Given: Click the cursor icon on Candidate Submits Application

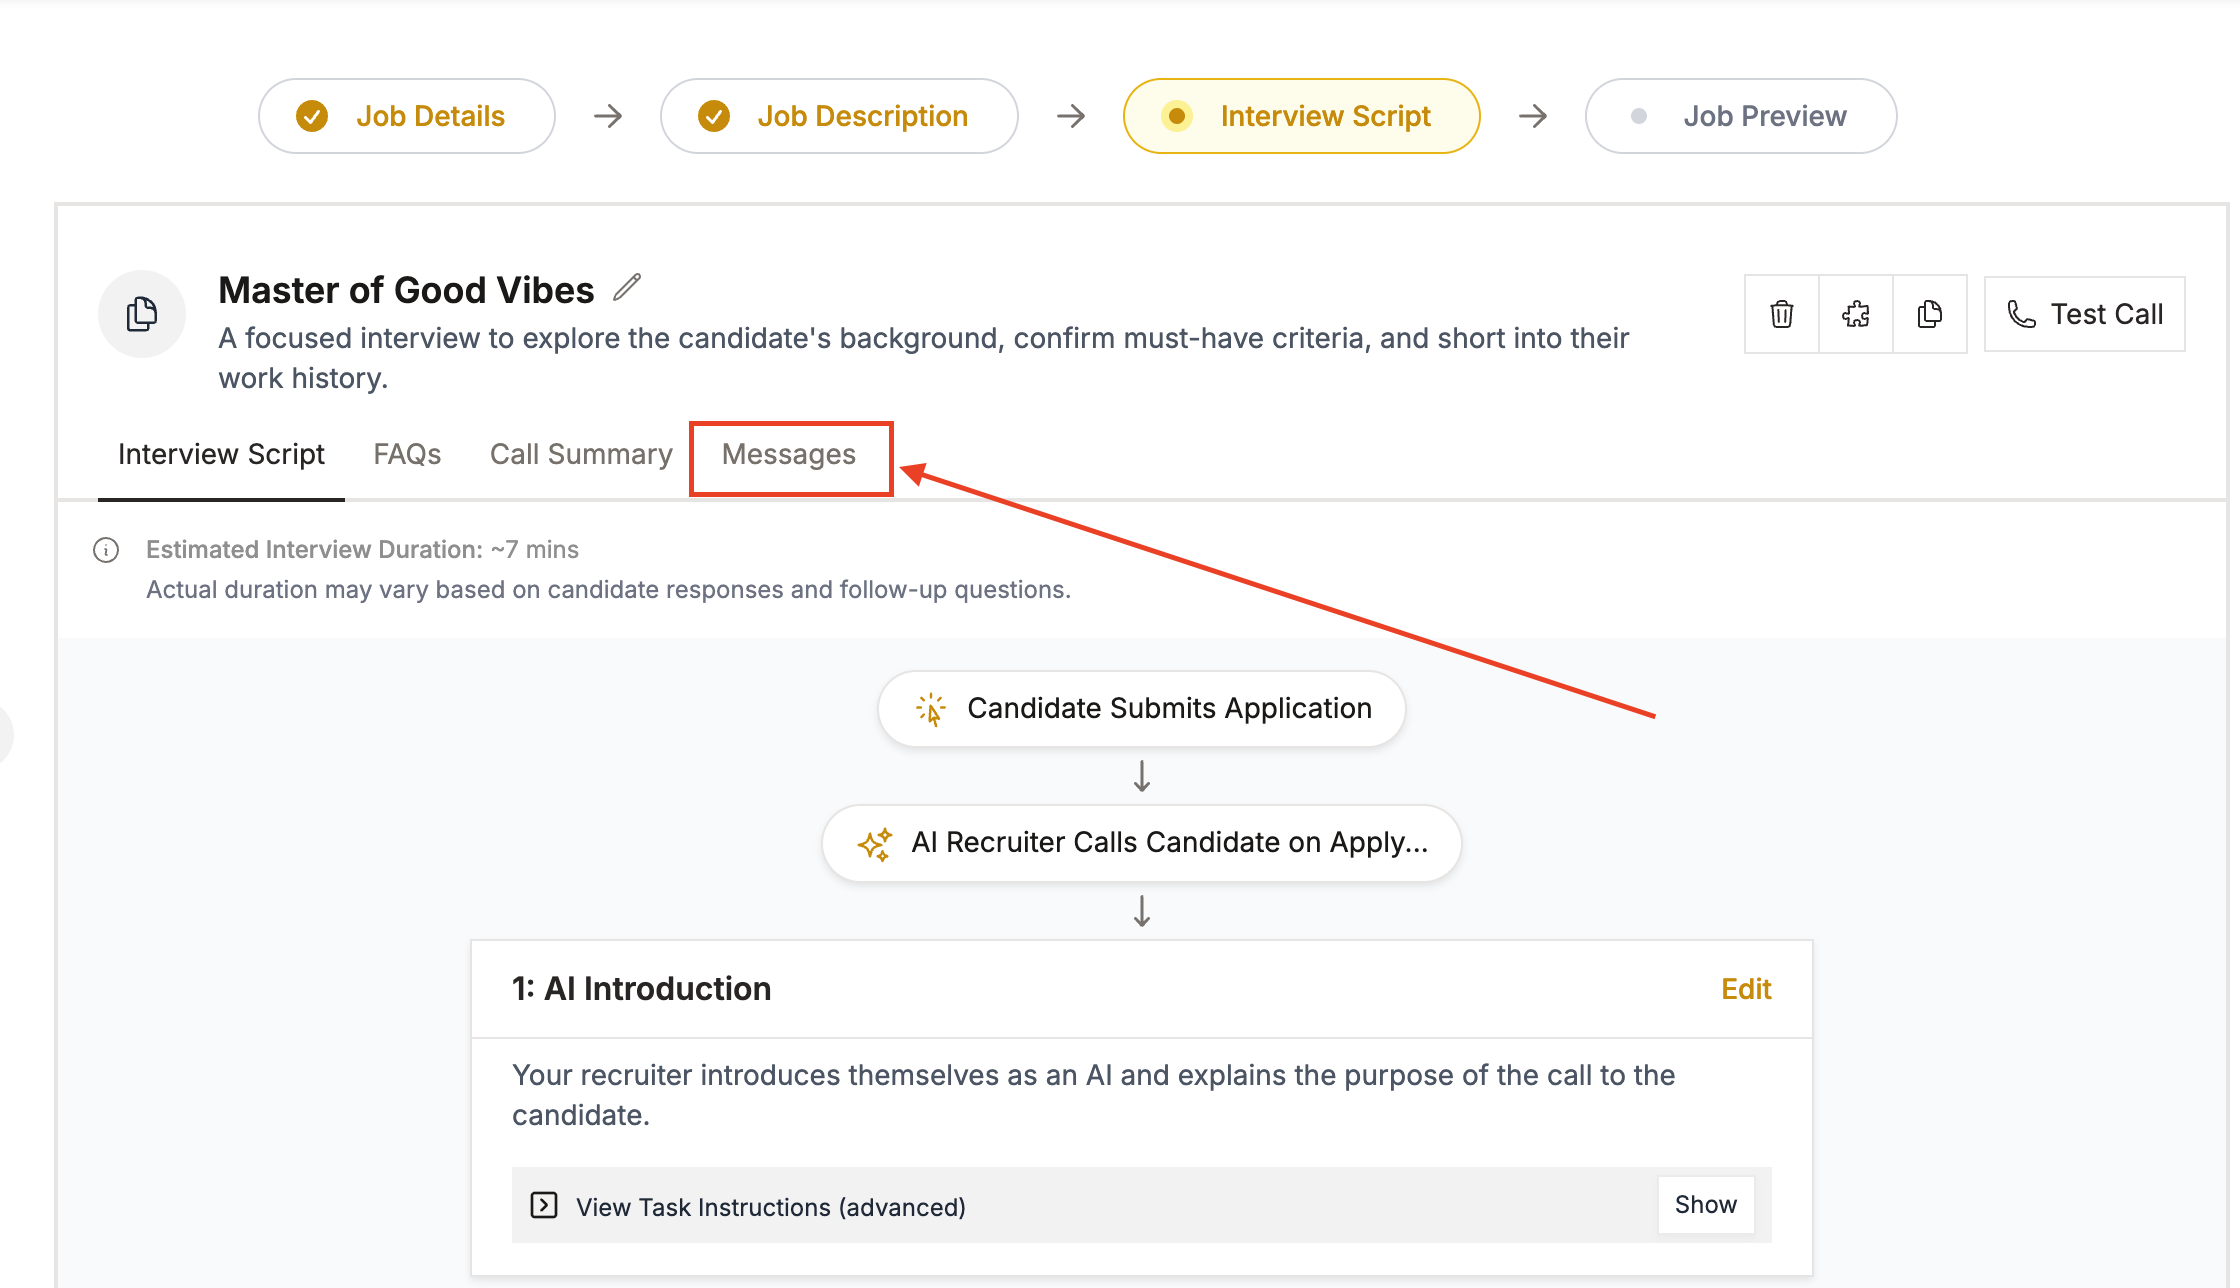Looking at the screenshot, I should click(x=931, y=709).
